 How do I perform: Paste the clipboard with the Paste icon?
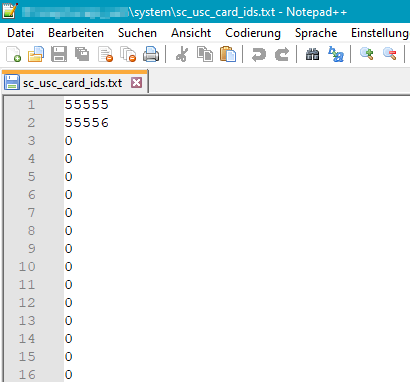(x=228, y=54)
